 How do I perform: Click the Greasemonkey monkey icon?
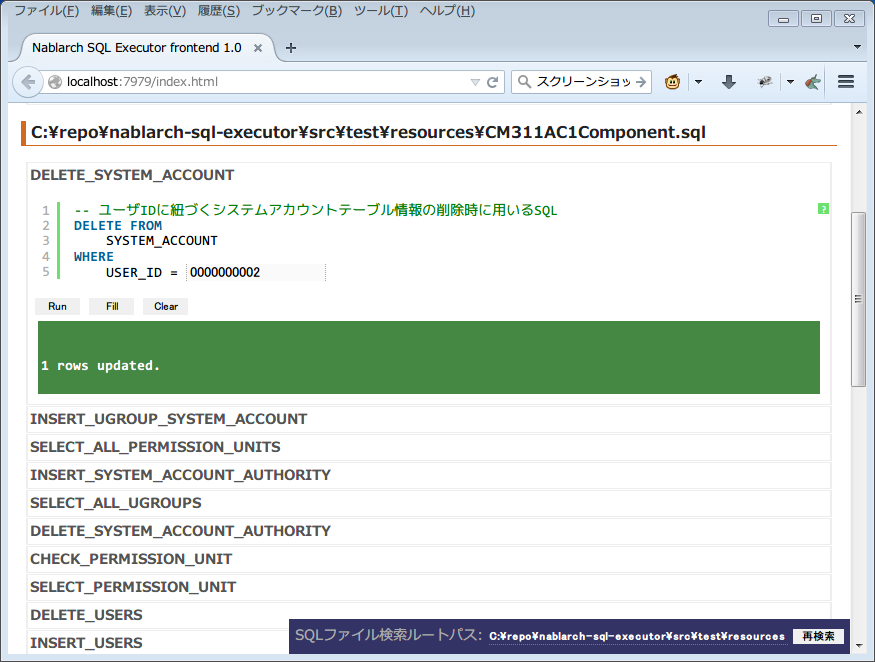click(673, 82)
